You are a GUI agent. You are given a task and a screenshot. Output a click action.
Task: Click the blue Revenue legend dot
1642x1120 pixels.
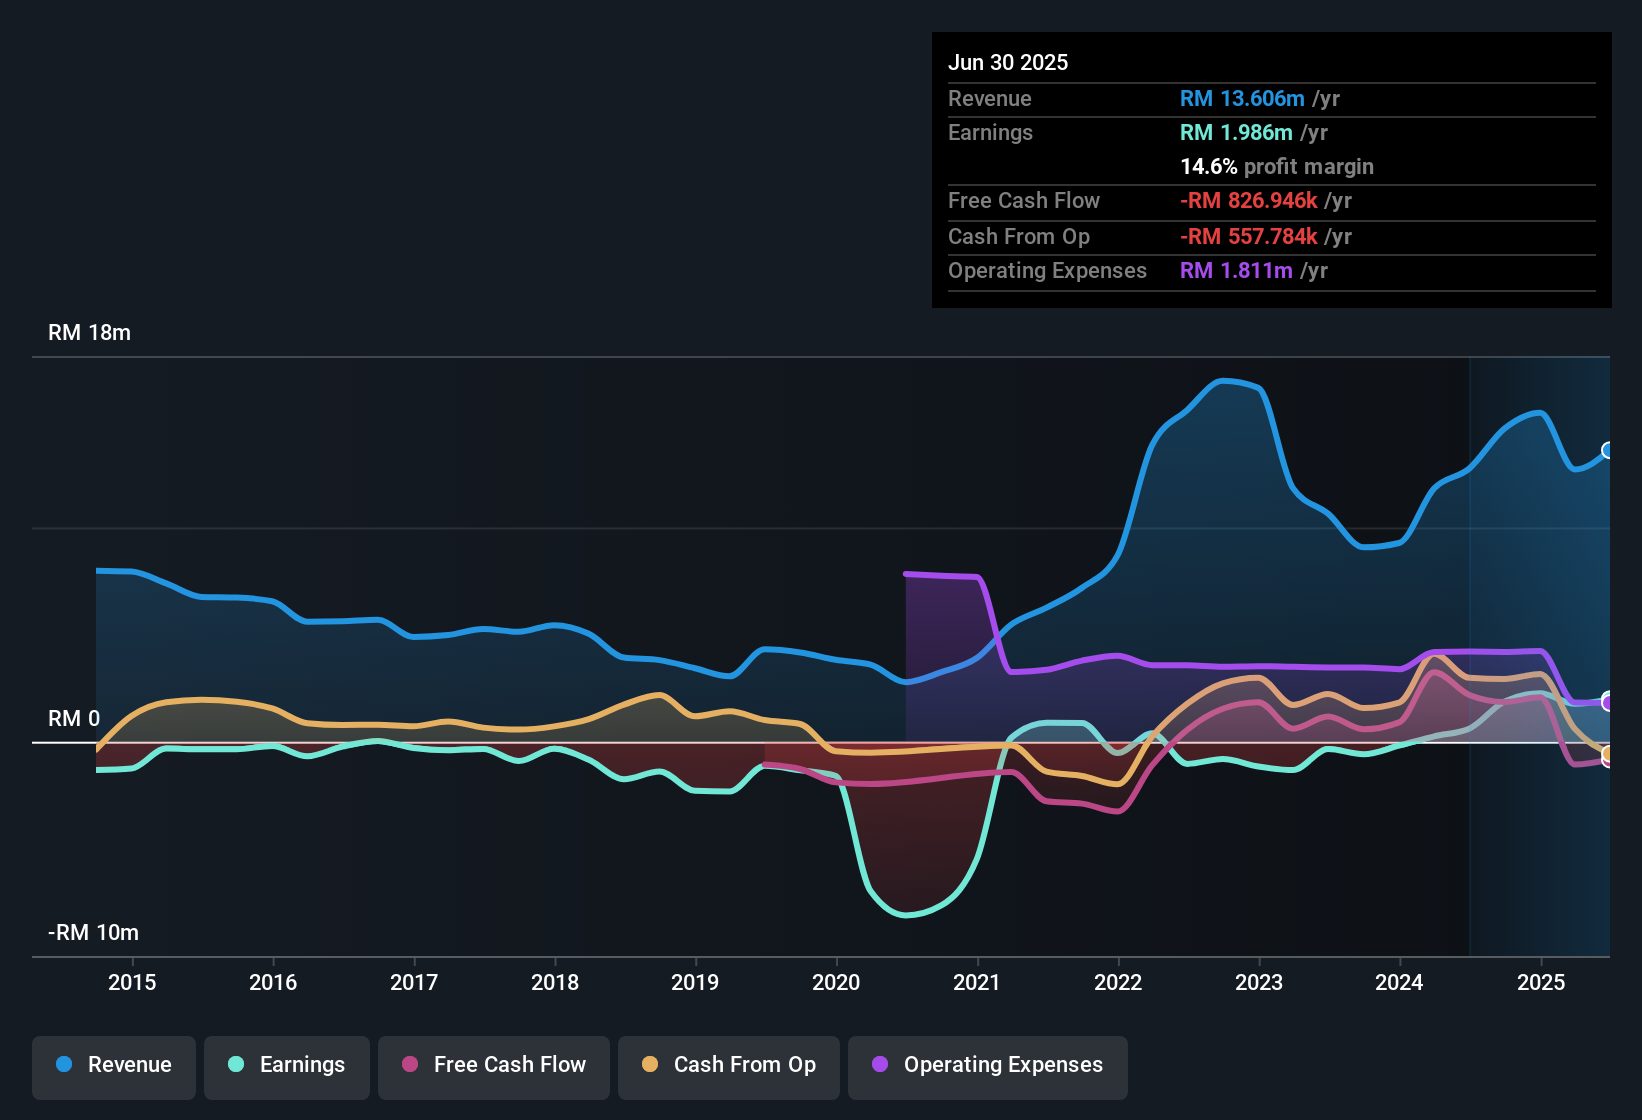coord(64,1064)
